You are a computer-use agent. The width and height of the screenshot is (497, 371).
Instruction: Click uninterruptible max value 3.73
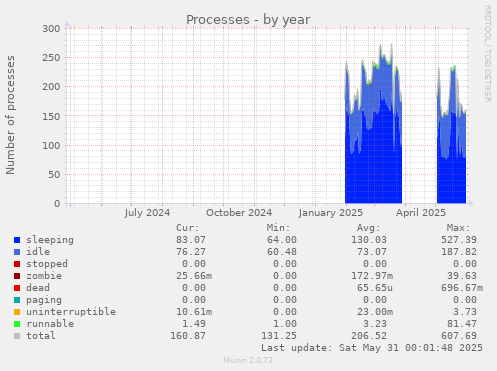465,312
